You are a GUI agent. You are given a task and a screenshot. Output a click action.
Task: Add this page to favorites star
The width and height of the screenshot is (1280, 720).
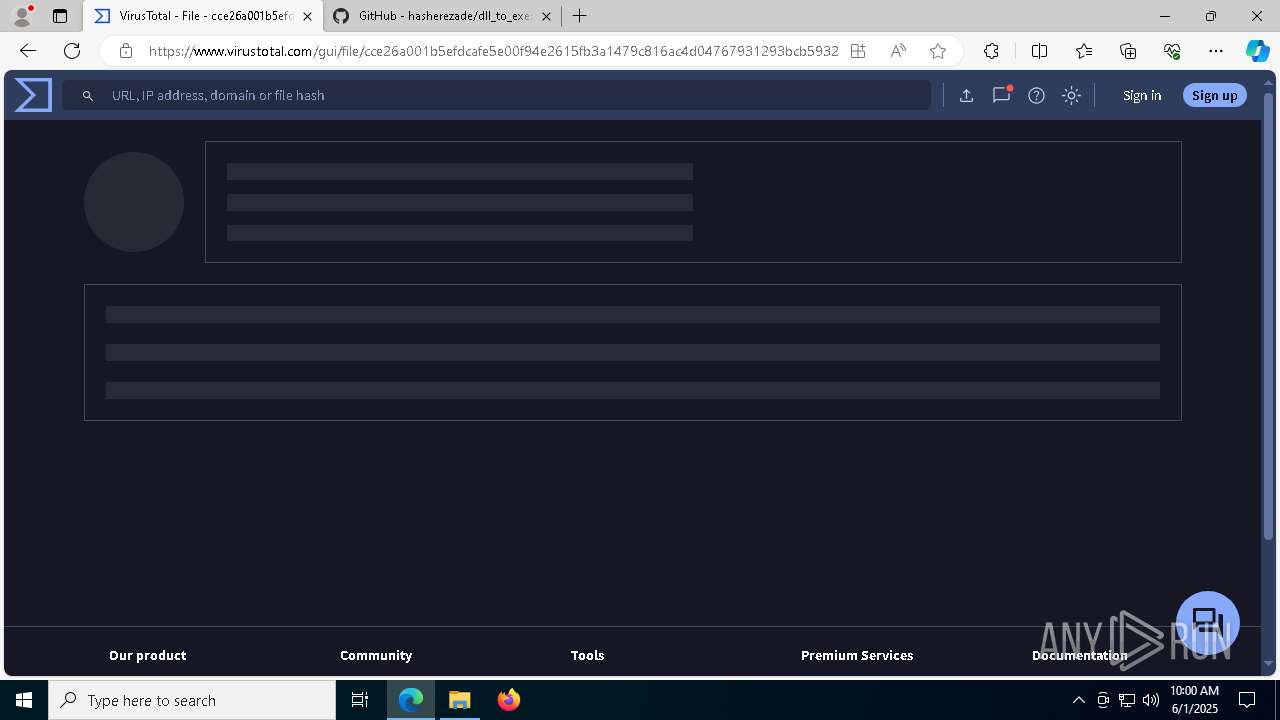click(938, 51)
